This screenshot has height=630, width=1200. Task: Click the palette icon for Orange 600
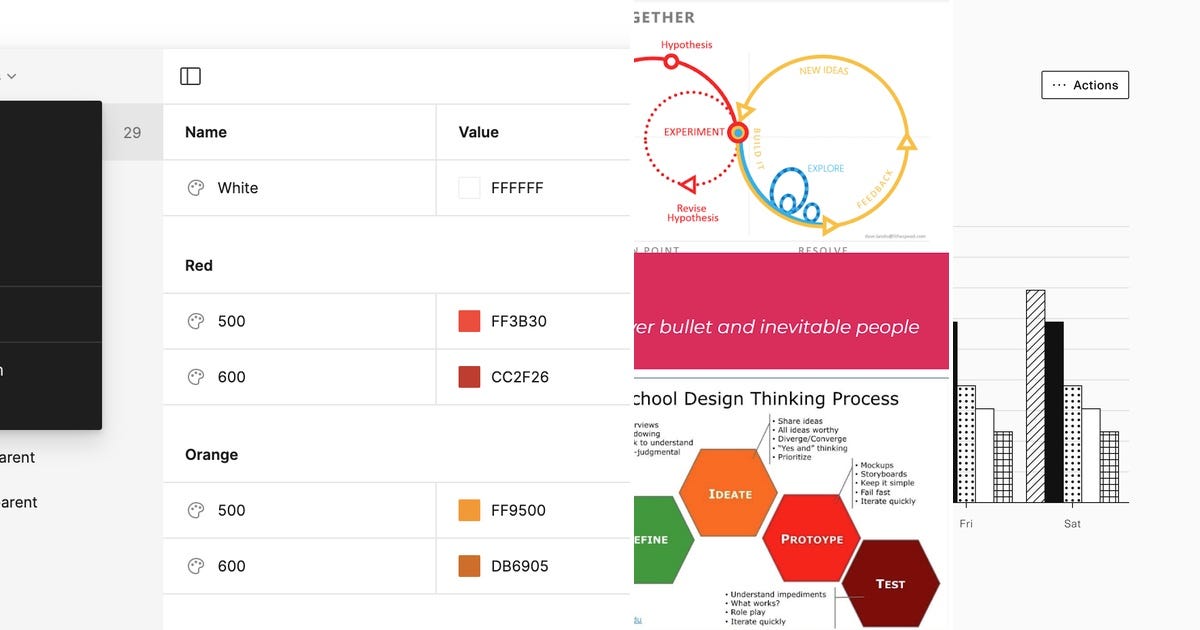(196, 566)
